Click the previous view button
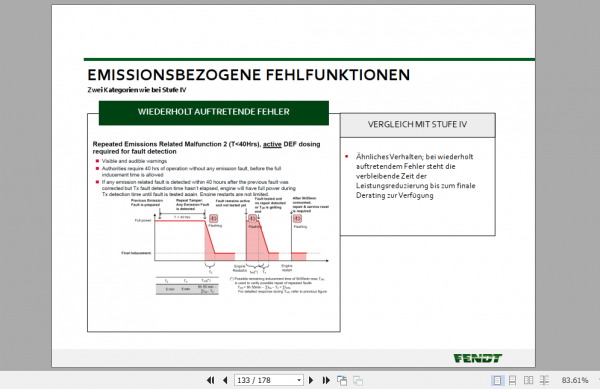 pyautogui.click(x=342, y=380)
